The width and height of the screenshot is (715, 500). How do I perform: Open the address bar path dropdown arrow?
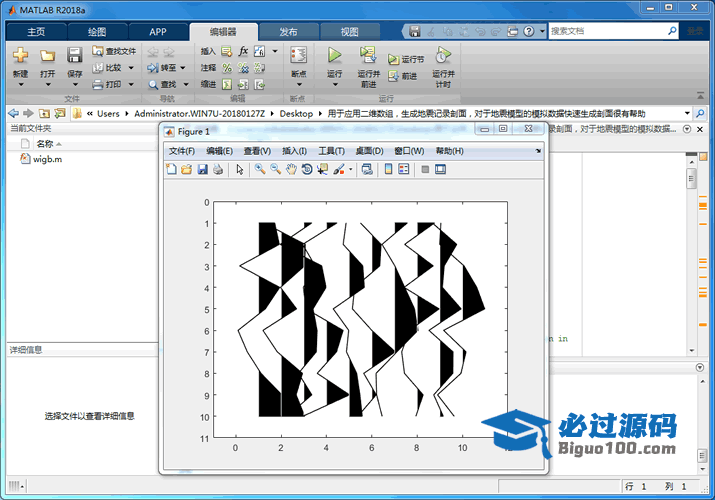coord(687,113)
